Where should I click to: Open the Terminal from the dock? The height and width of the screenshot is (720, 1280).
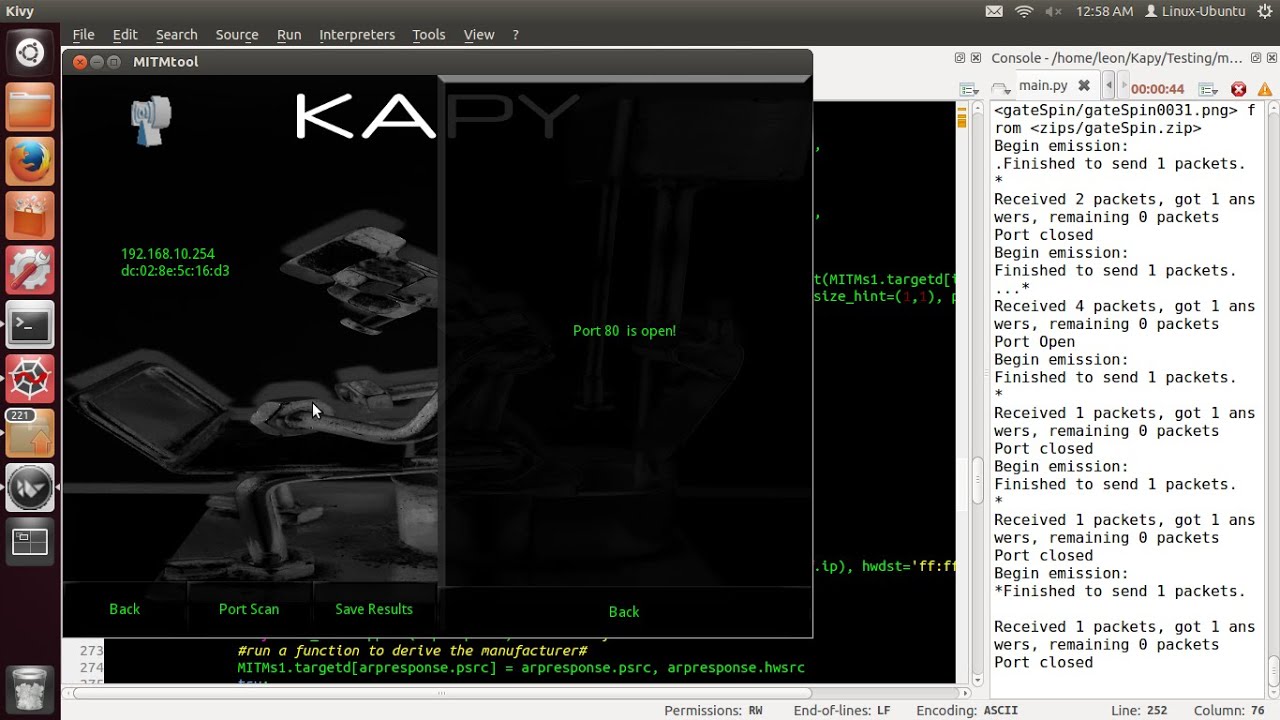pos(30,325)
